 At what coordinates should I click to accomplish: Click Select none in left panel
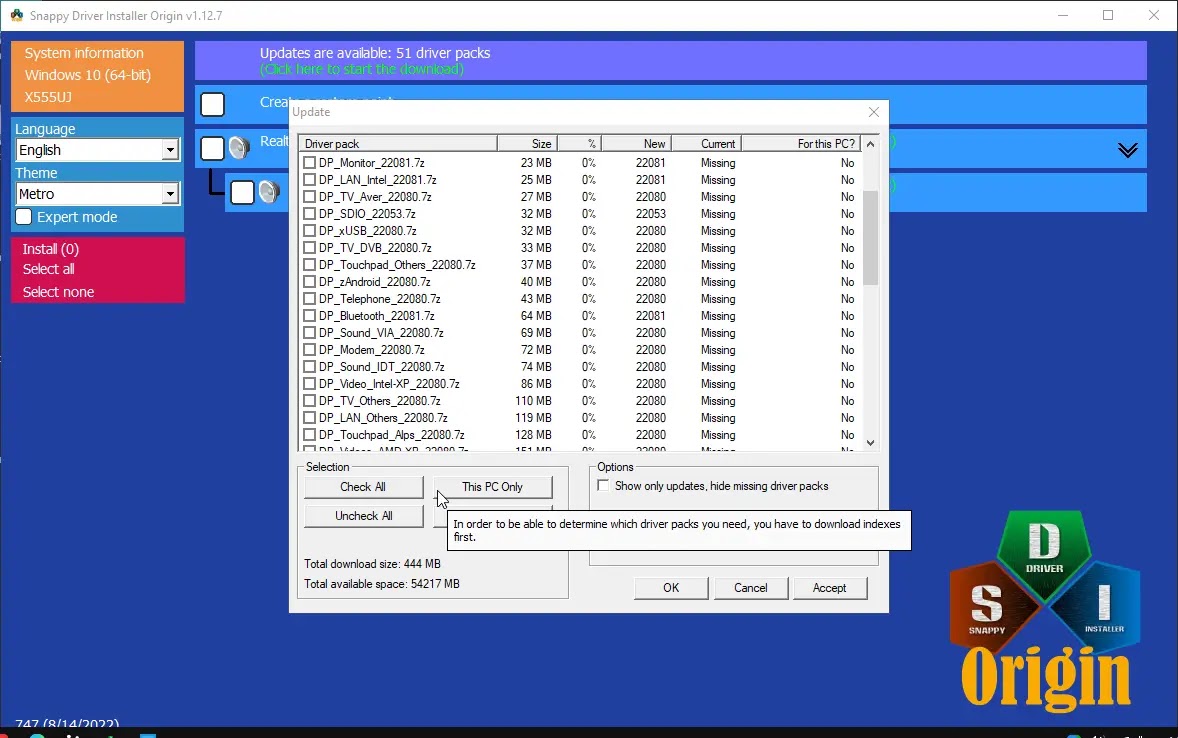(x=58, y=292)
